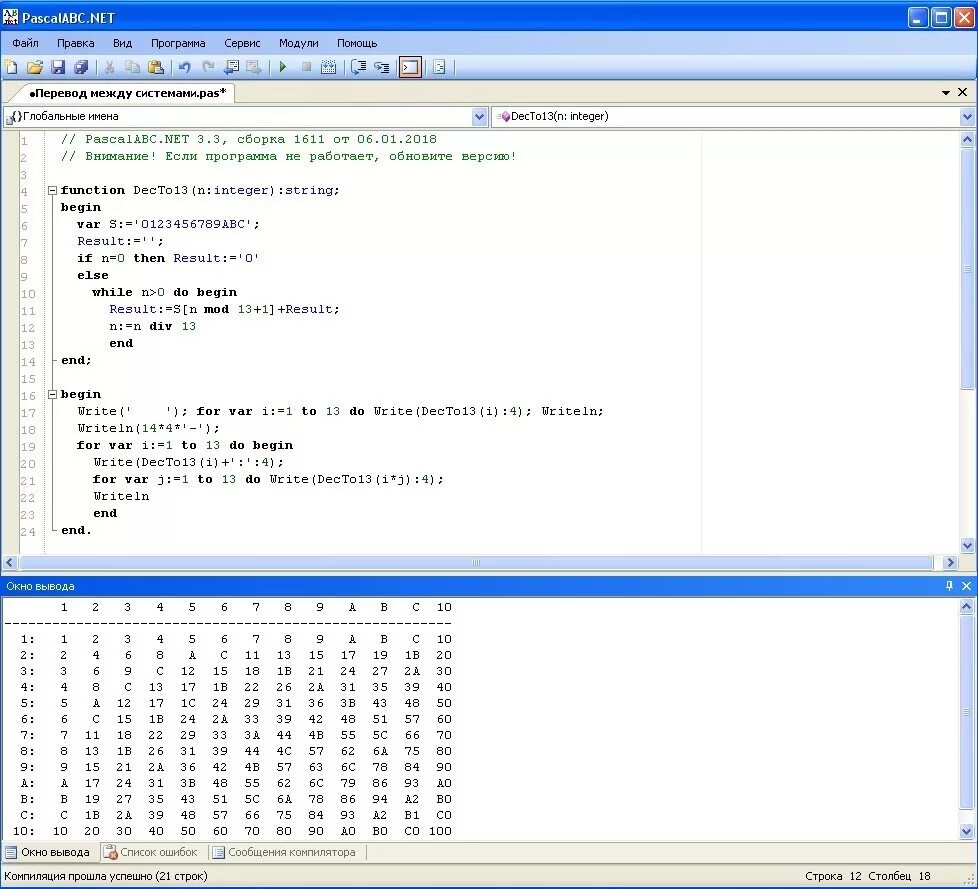Click the editor vertical scrollbar thumb
Viewport: 978px width, 889px height.
pyautogui.click(x=967, y=269)
